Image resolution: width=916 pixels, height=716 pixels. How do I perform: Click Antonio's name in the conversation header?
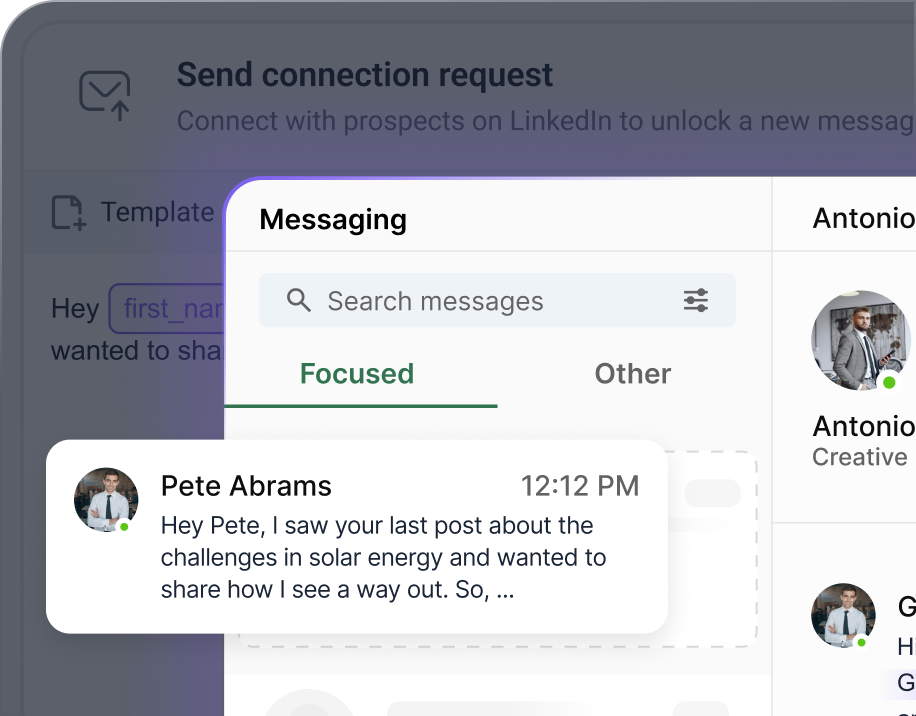tap(863, 218)
